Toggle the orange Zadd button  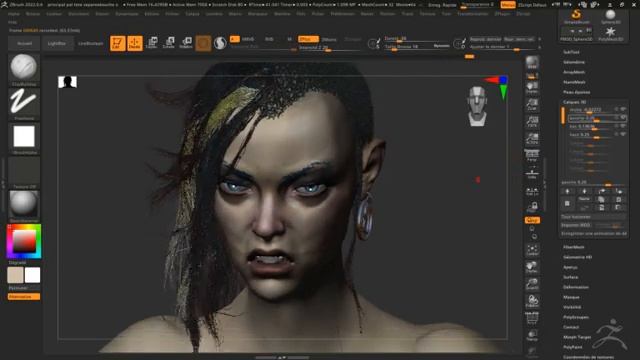(x=308, y=39)
